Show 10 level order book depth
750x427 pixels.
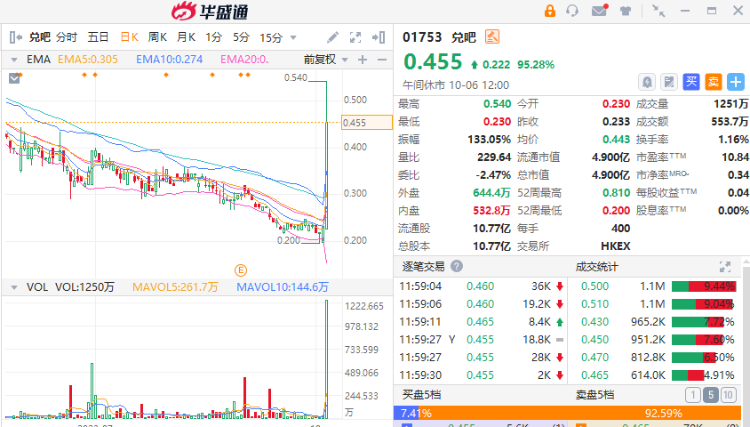tap(728, 395)
